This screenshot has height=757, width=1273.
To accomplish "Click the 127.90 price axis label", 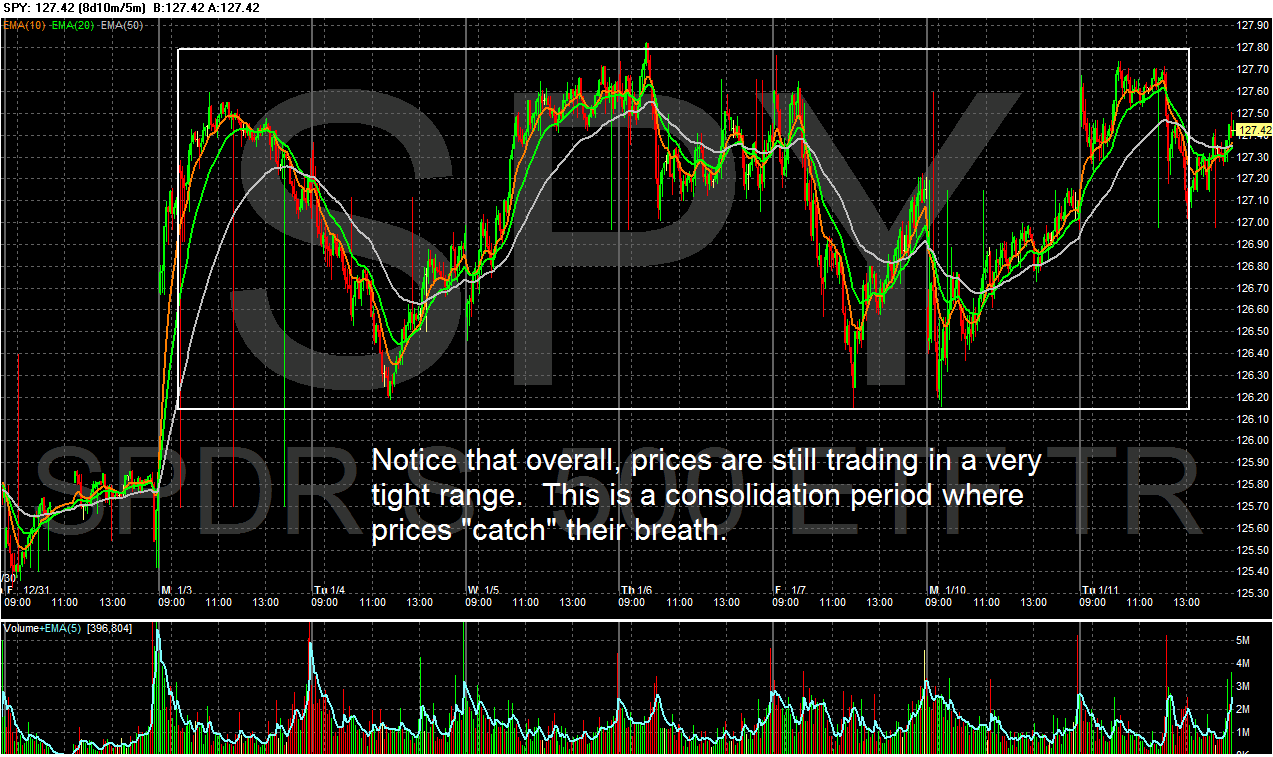I will coord(1252,26).
